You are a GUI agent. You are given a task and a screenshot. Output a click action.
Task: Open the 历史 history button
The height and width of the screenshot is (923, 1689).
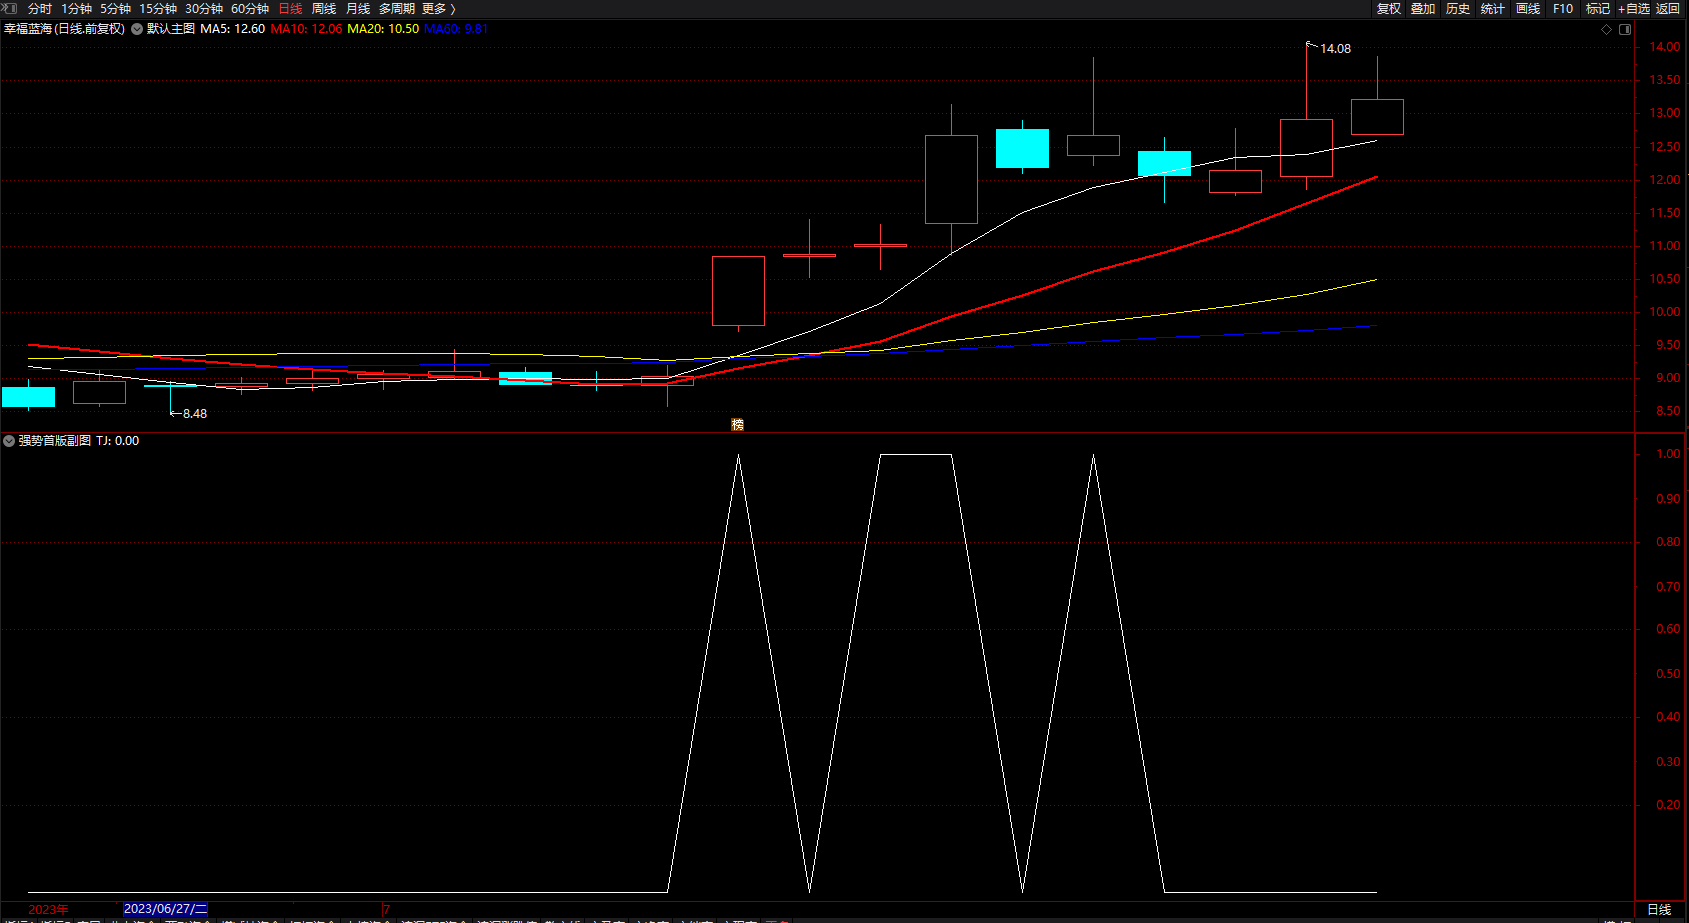point(1458,9)
